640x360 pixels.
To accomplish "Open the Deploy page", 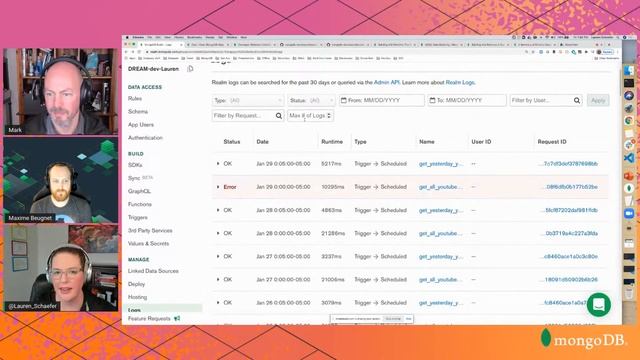I will 136,284.
